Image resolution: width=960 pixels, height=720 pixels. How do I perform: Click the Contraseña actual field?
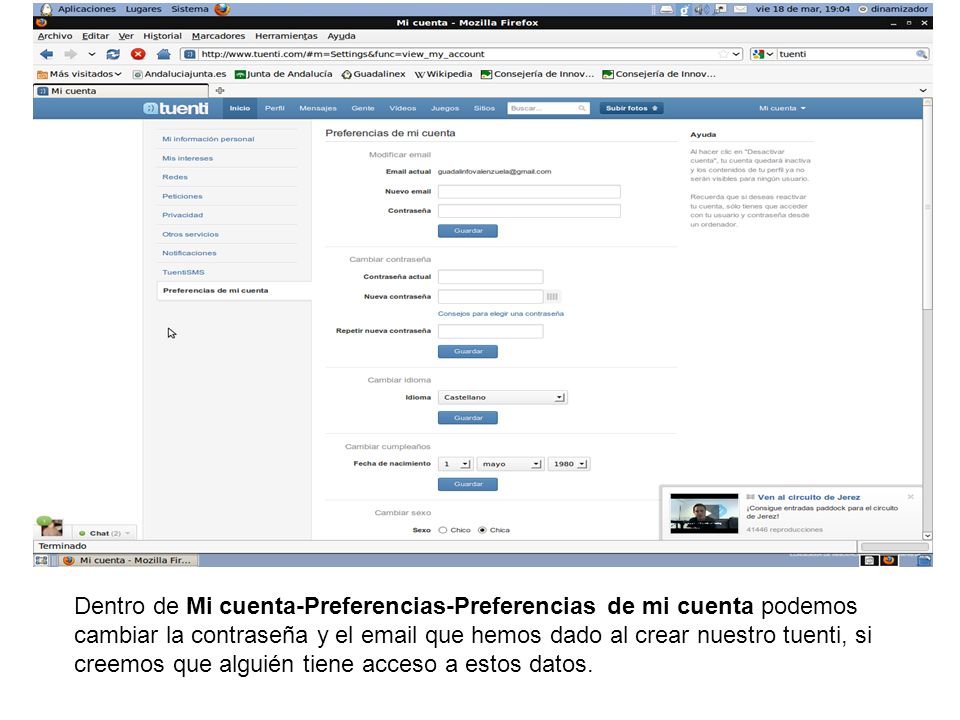pos(490,277)
